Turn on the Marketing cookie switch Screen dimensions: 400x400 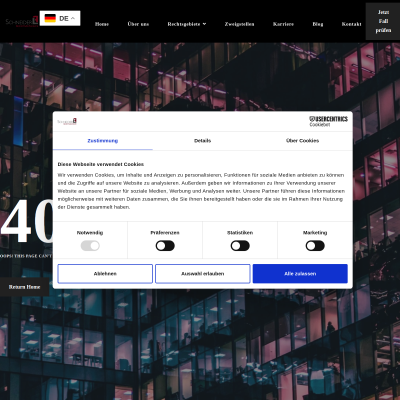[x=315, y=246]
